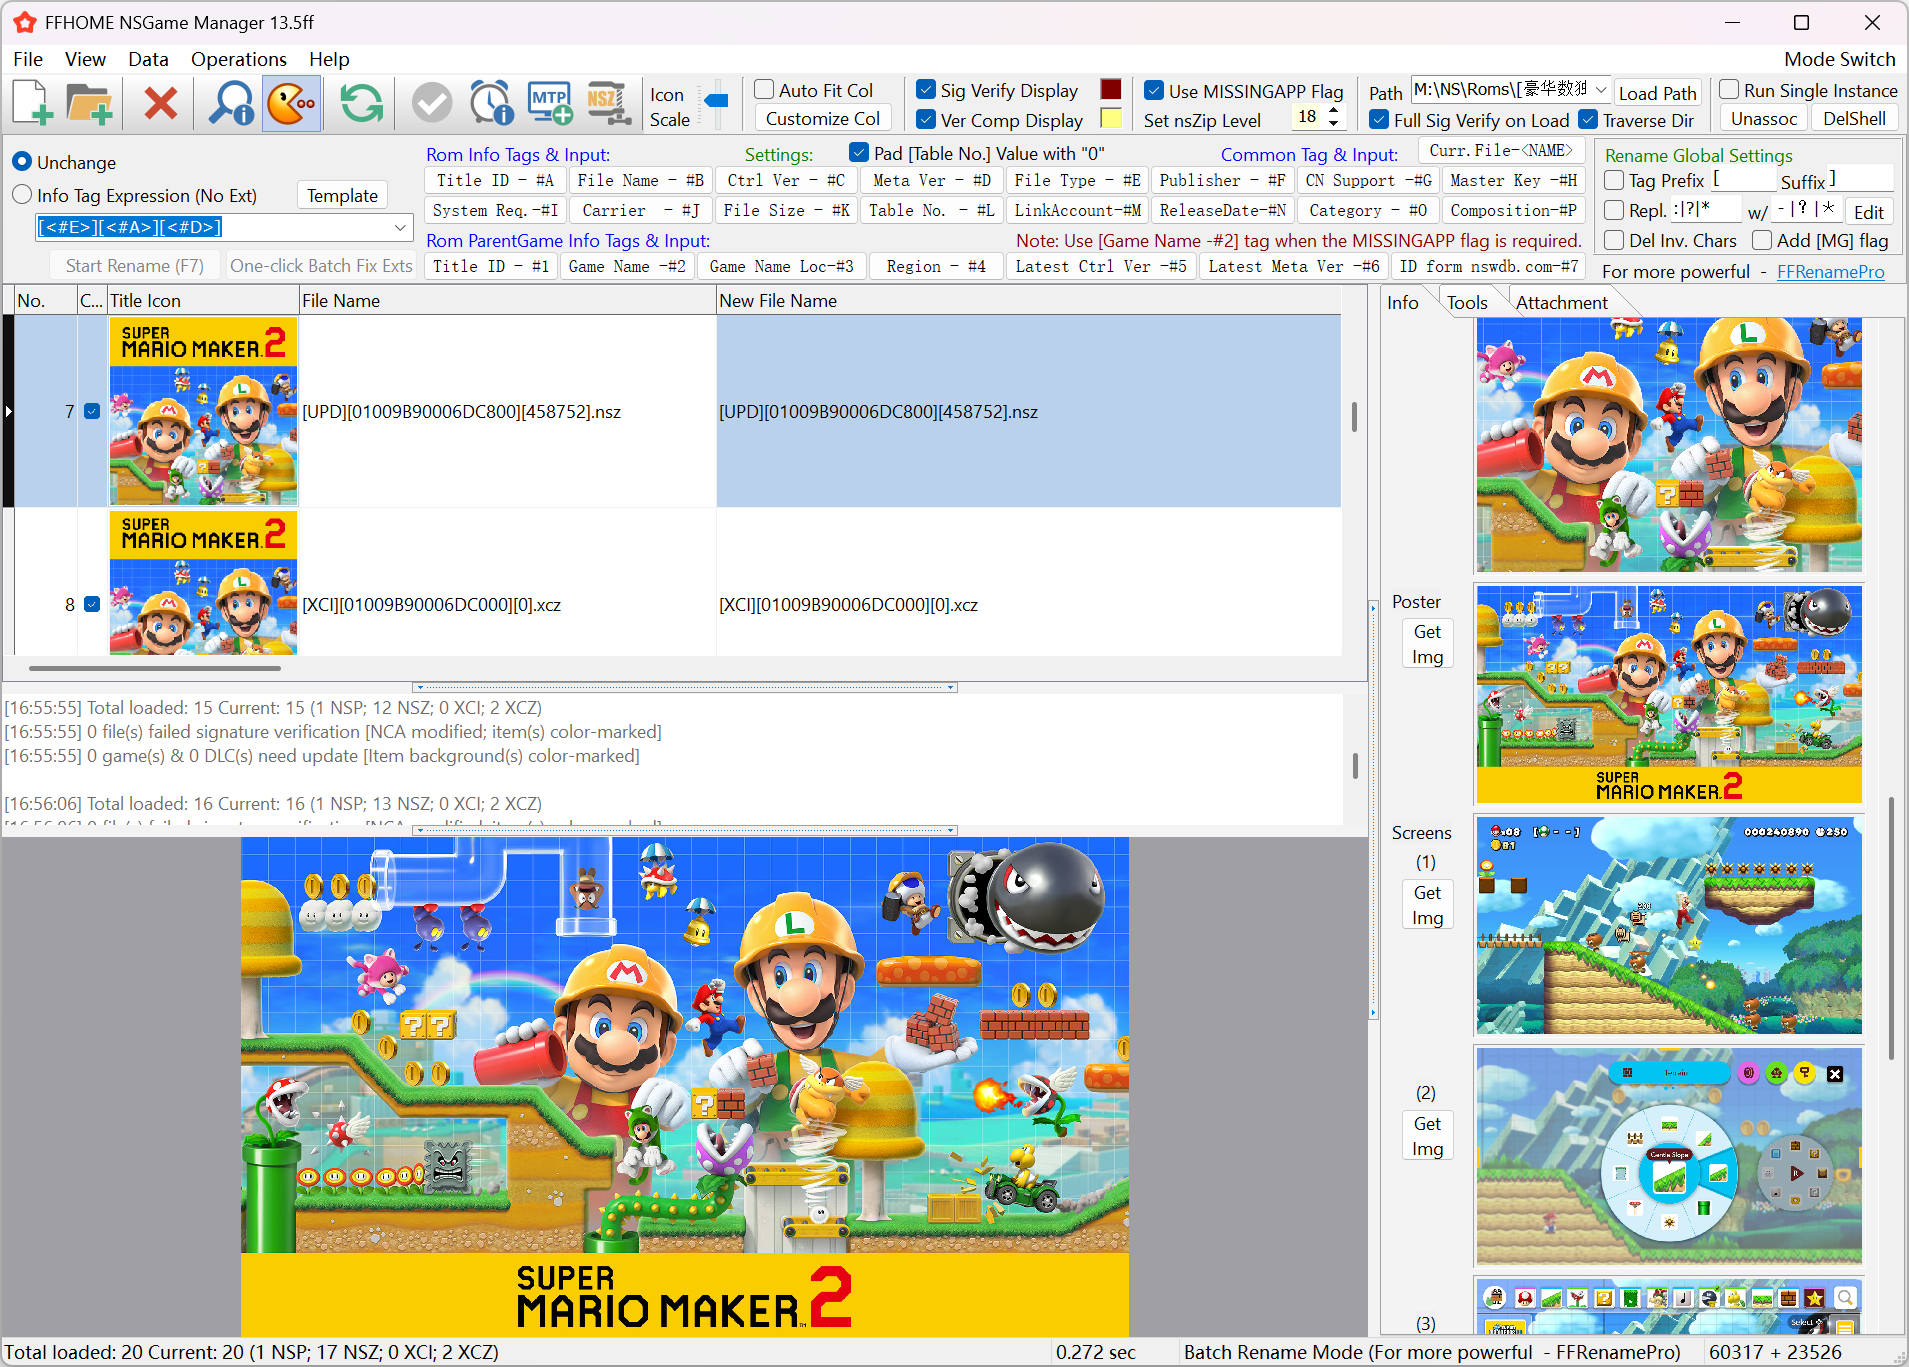Click the Load Path button
The width and height of the screenshot is (1909, 1367).
1657,93
